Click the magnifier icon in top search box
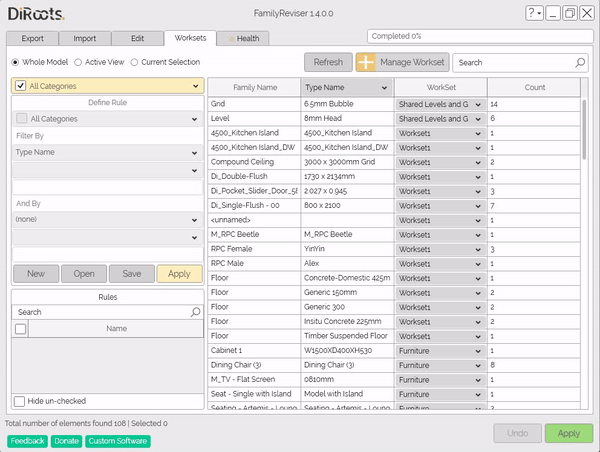600x452 pixels. [579, 62]
